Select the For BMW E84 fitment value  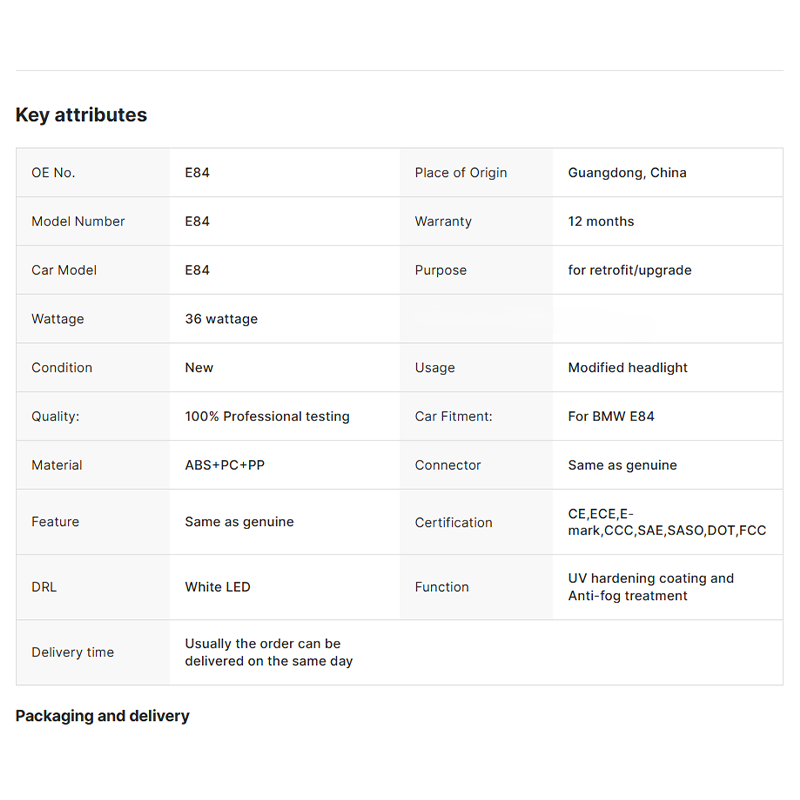click(611, 416)
